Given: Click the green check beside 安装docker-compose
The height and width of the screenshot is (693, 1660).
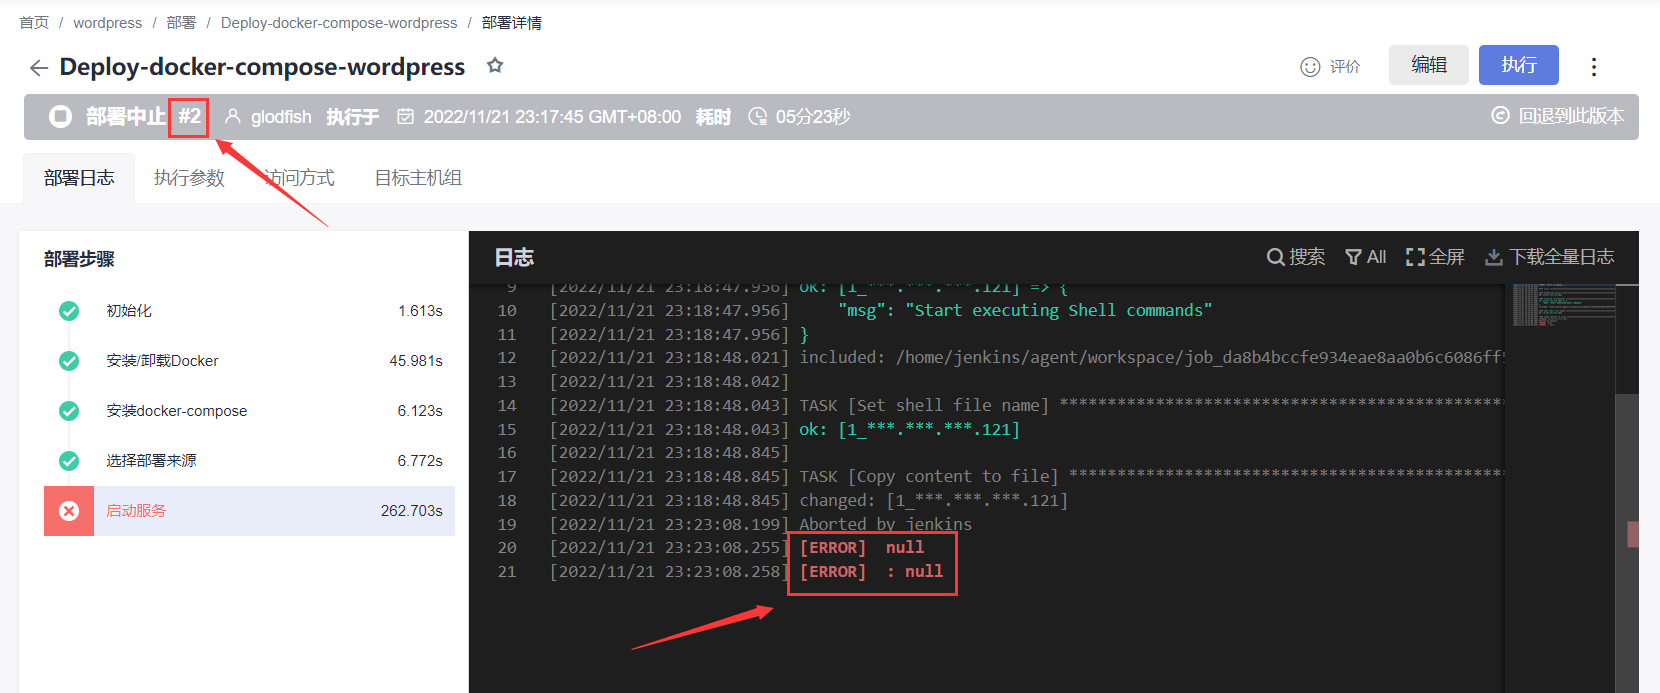Looking at the screenshot, I should click(x=69, y=411).
